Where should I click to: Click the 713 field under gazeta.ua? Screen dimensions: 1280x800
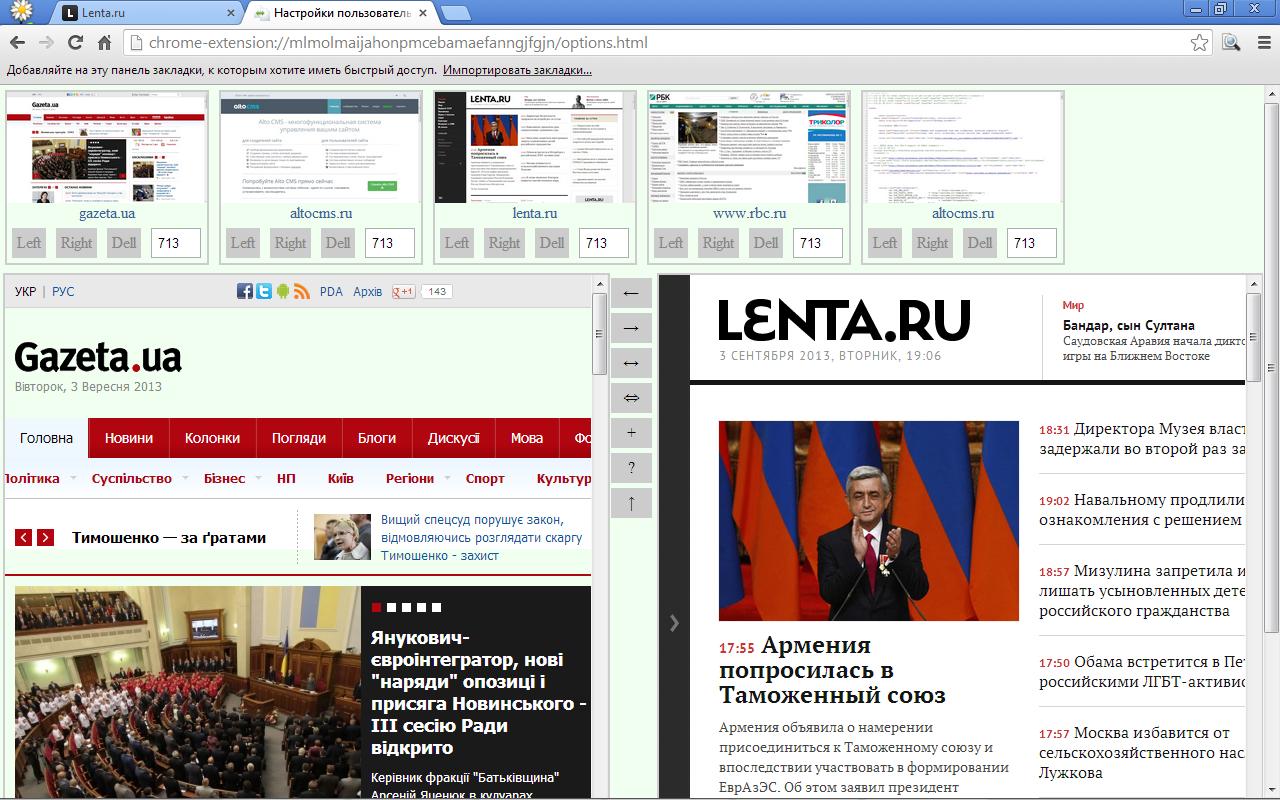(x=176, y=243)
